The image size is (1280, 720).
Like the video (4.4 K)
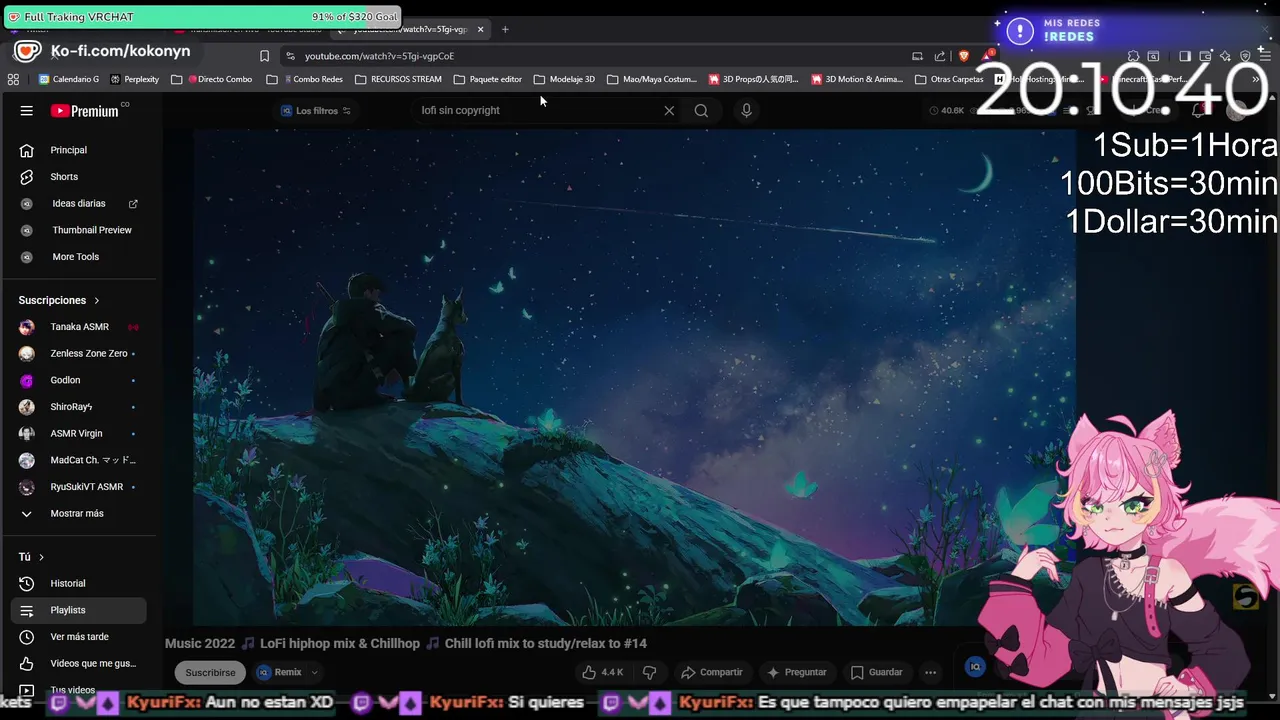click(603, 673)
